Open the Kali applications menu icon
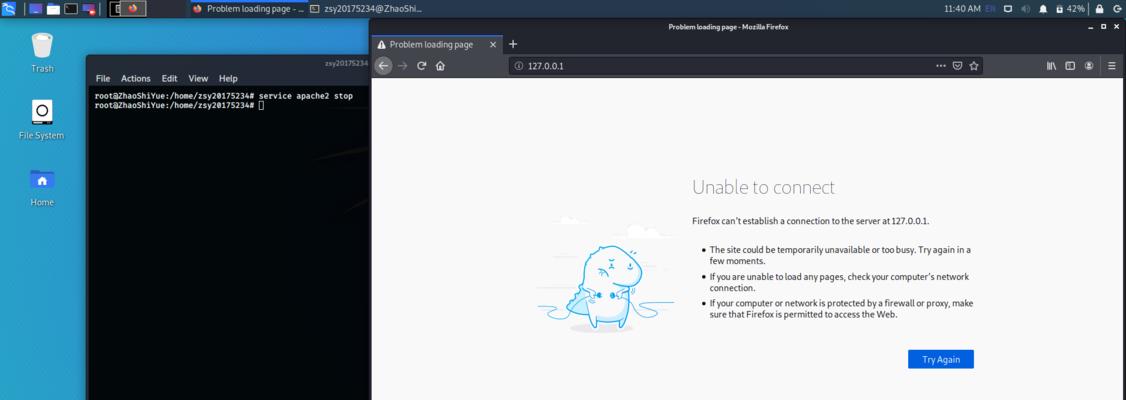 (9, 9)
